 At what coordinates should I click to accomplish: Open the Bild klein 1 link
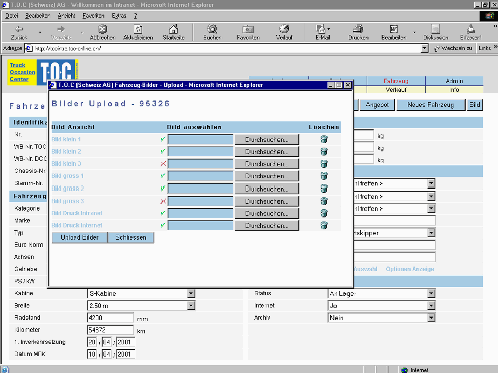pos(66,139)
